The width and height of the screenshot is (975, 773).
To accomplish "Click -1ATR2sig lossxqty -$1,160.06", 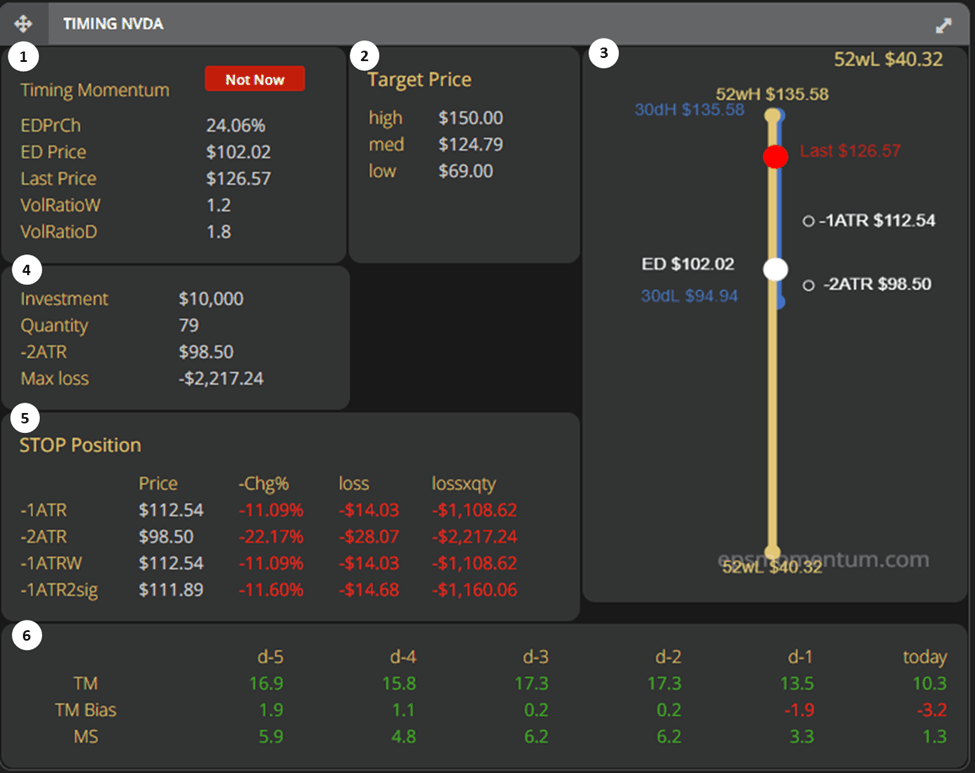I will click(474, 590).
